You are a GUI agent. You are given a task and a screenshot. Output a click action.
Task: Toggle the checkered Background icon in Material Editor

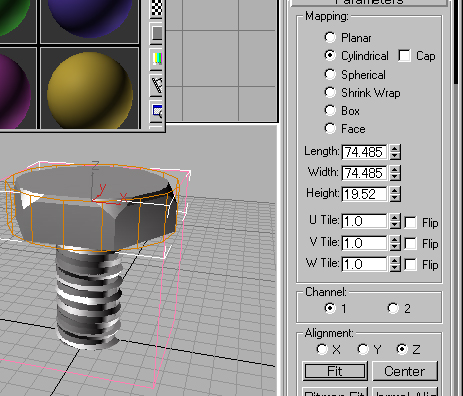[157, 8]
